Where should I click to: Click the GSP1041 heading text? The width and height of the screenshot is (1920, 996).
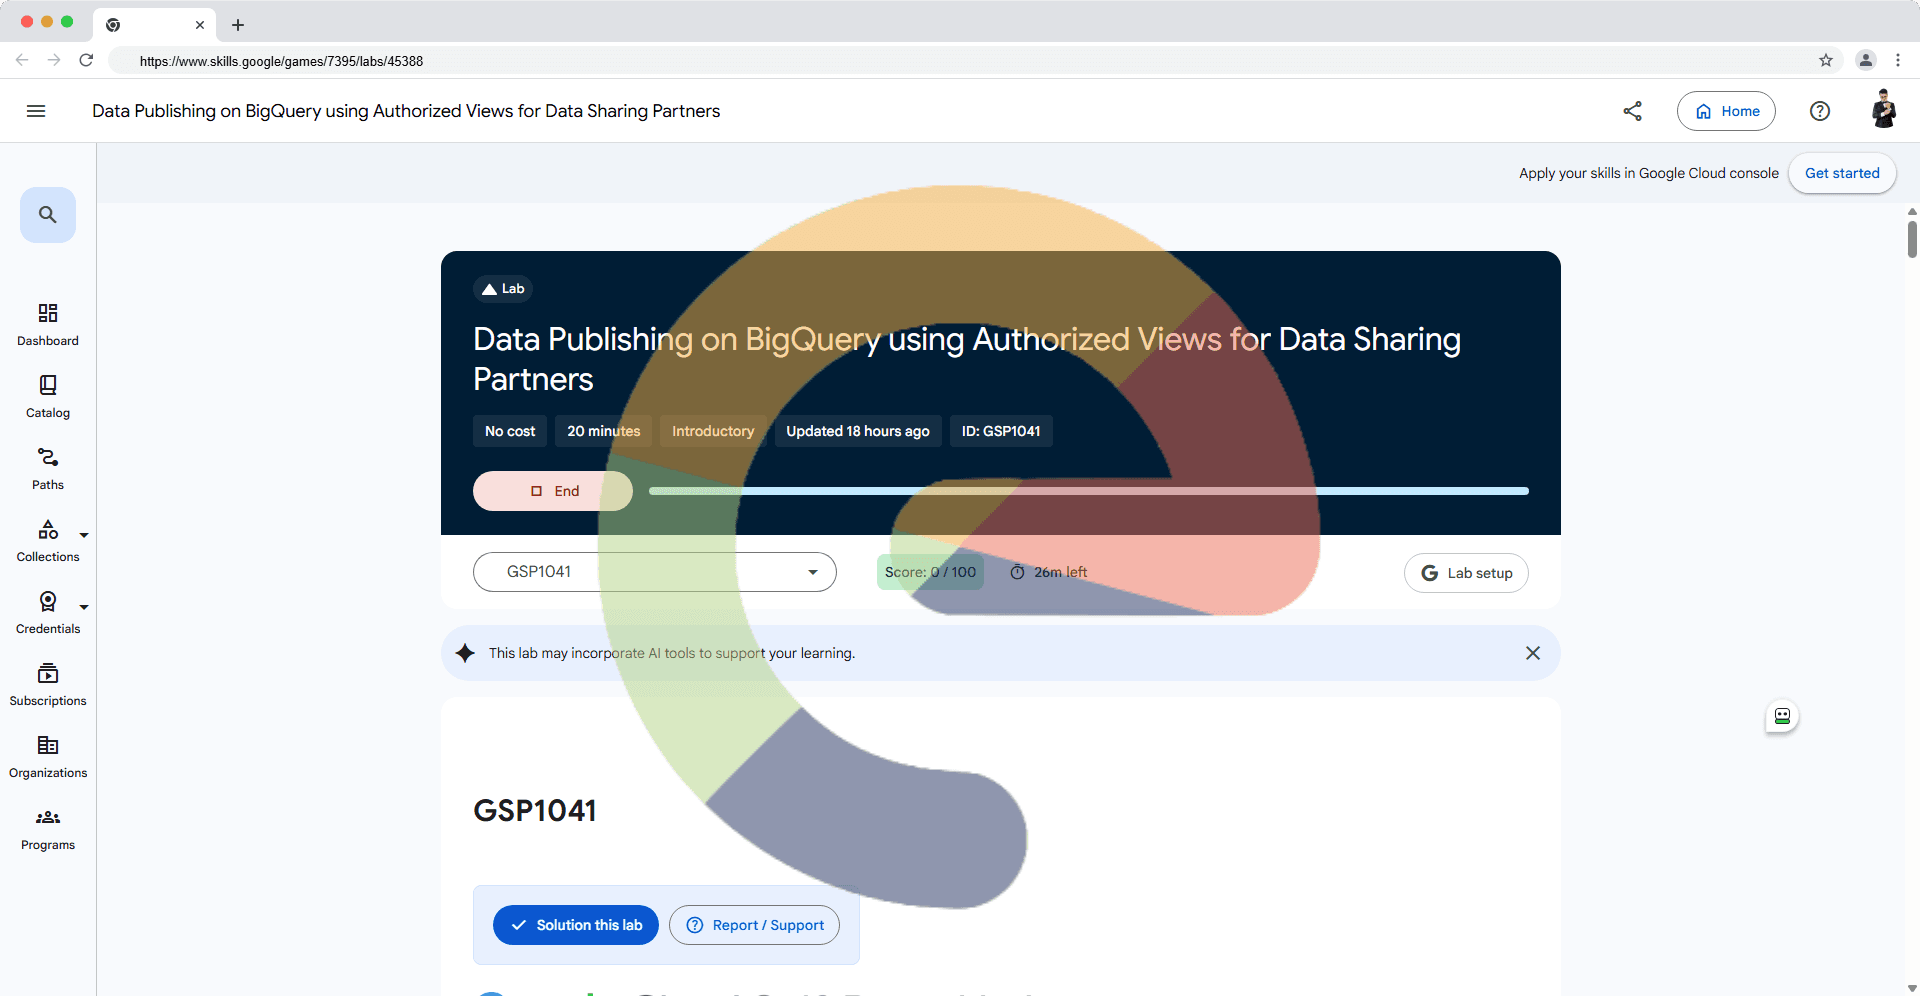(535, 810)
